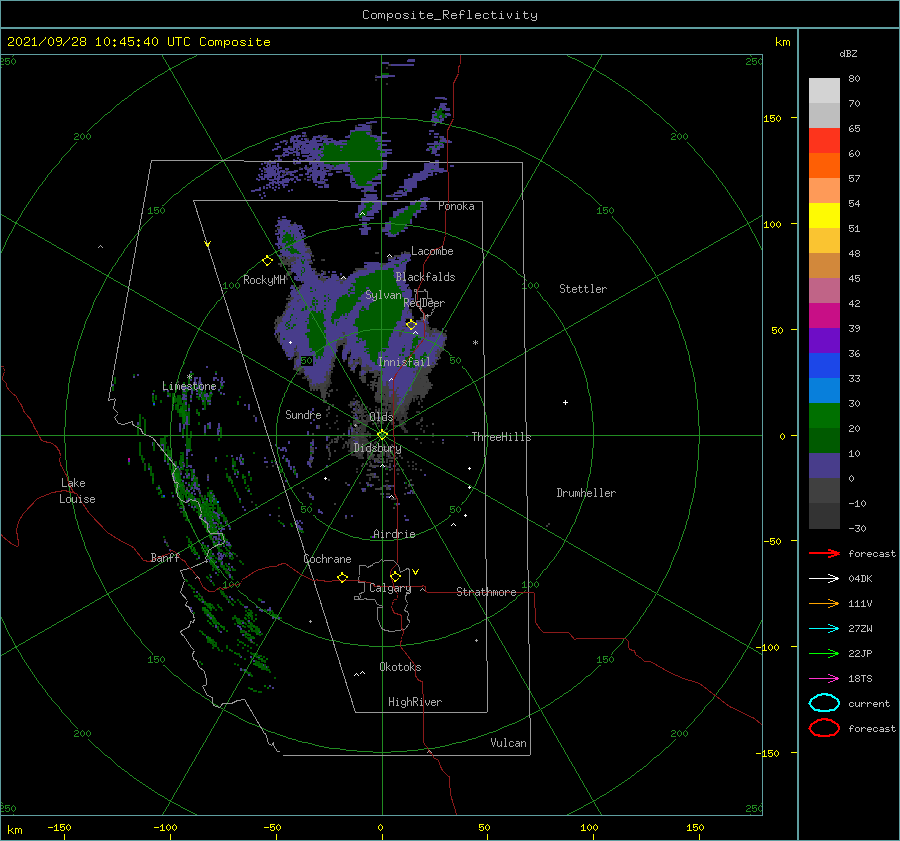Click the magenta 18TS arrow icon
This screenshot has width=900, height=841.
tap(824, 679)
